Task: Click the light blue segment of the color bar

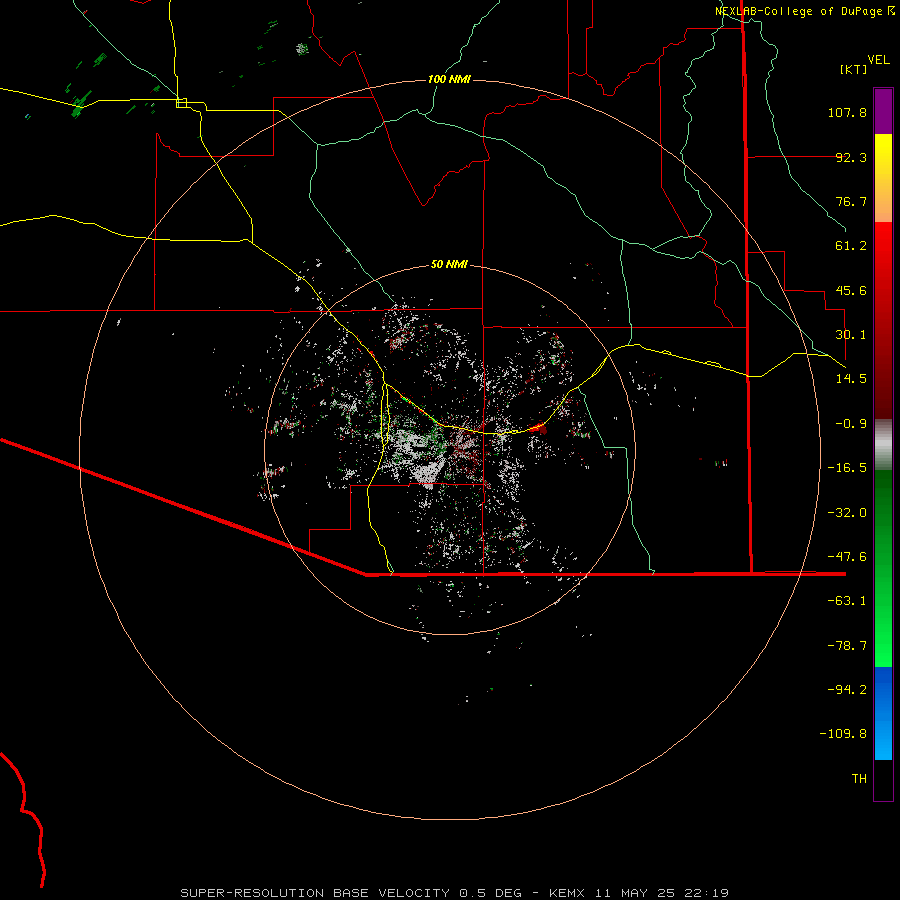Action: coord(883,713)
